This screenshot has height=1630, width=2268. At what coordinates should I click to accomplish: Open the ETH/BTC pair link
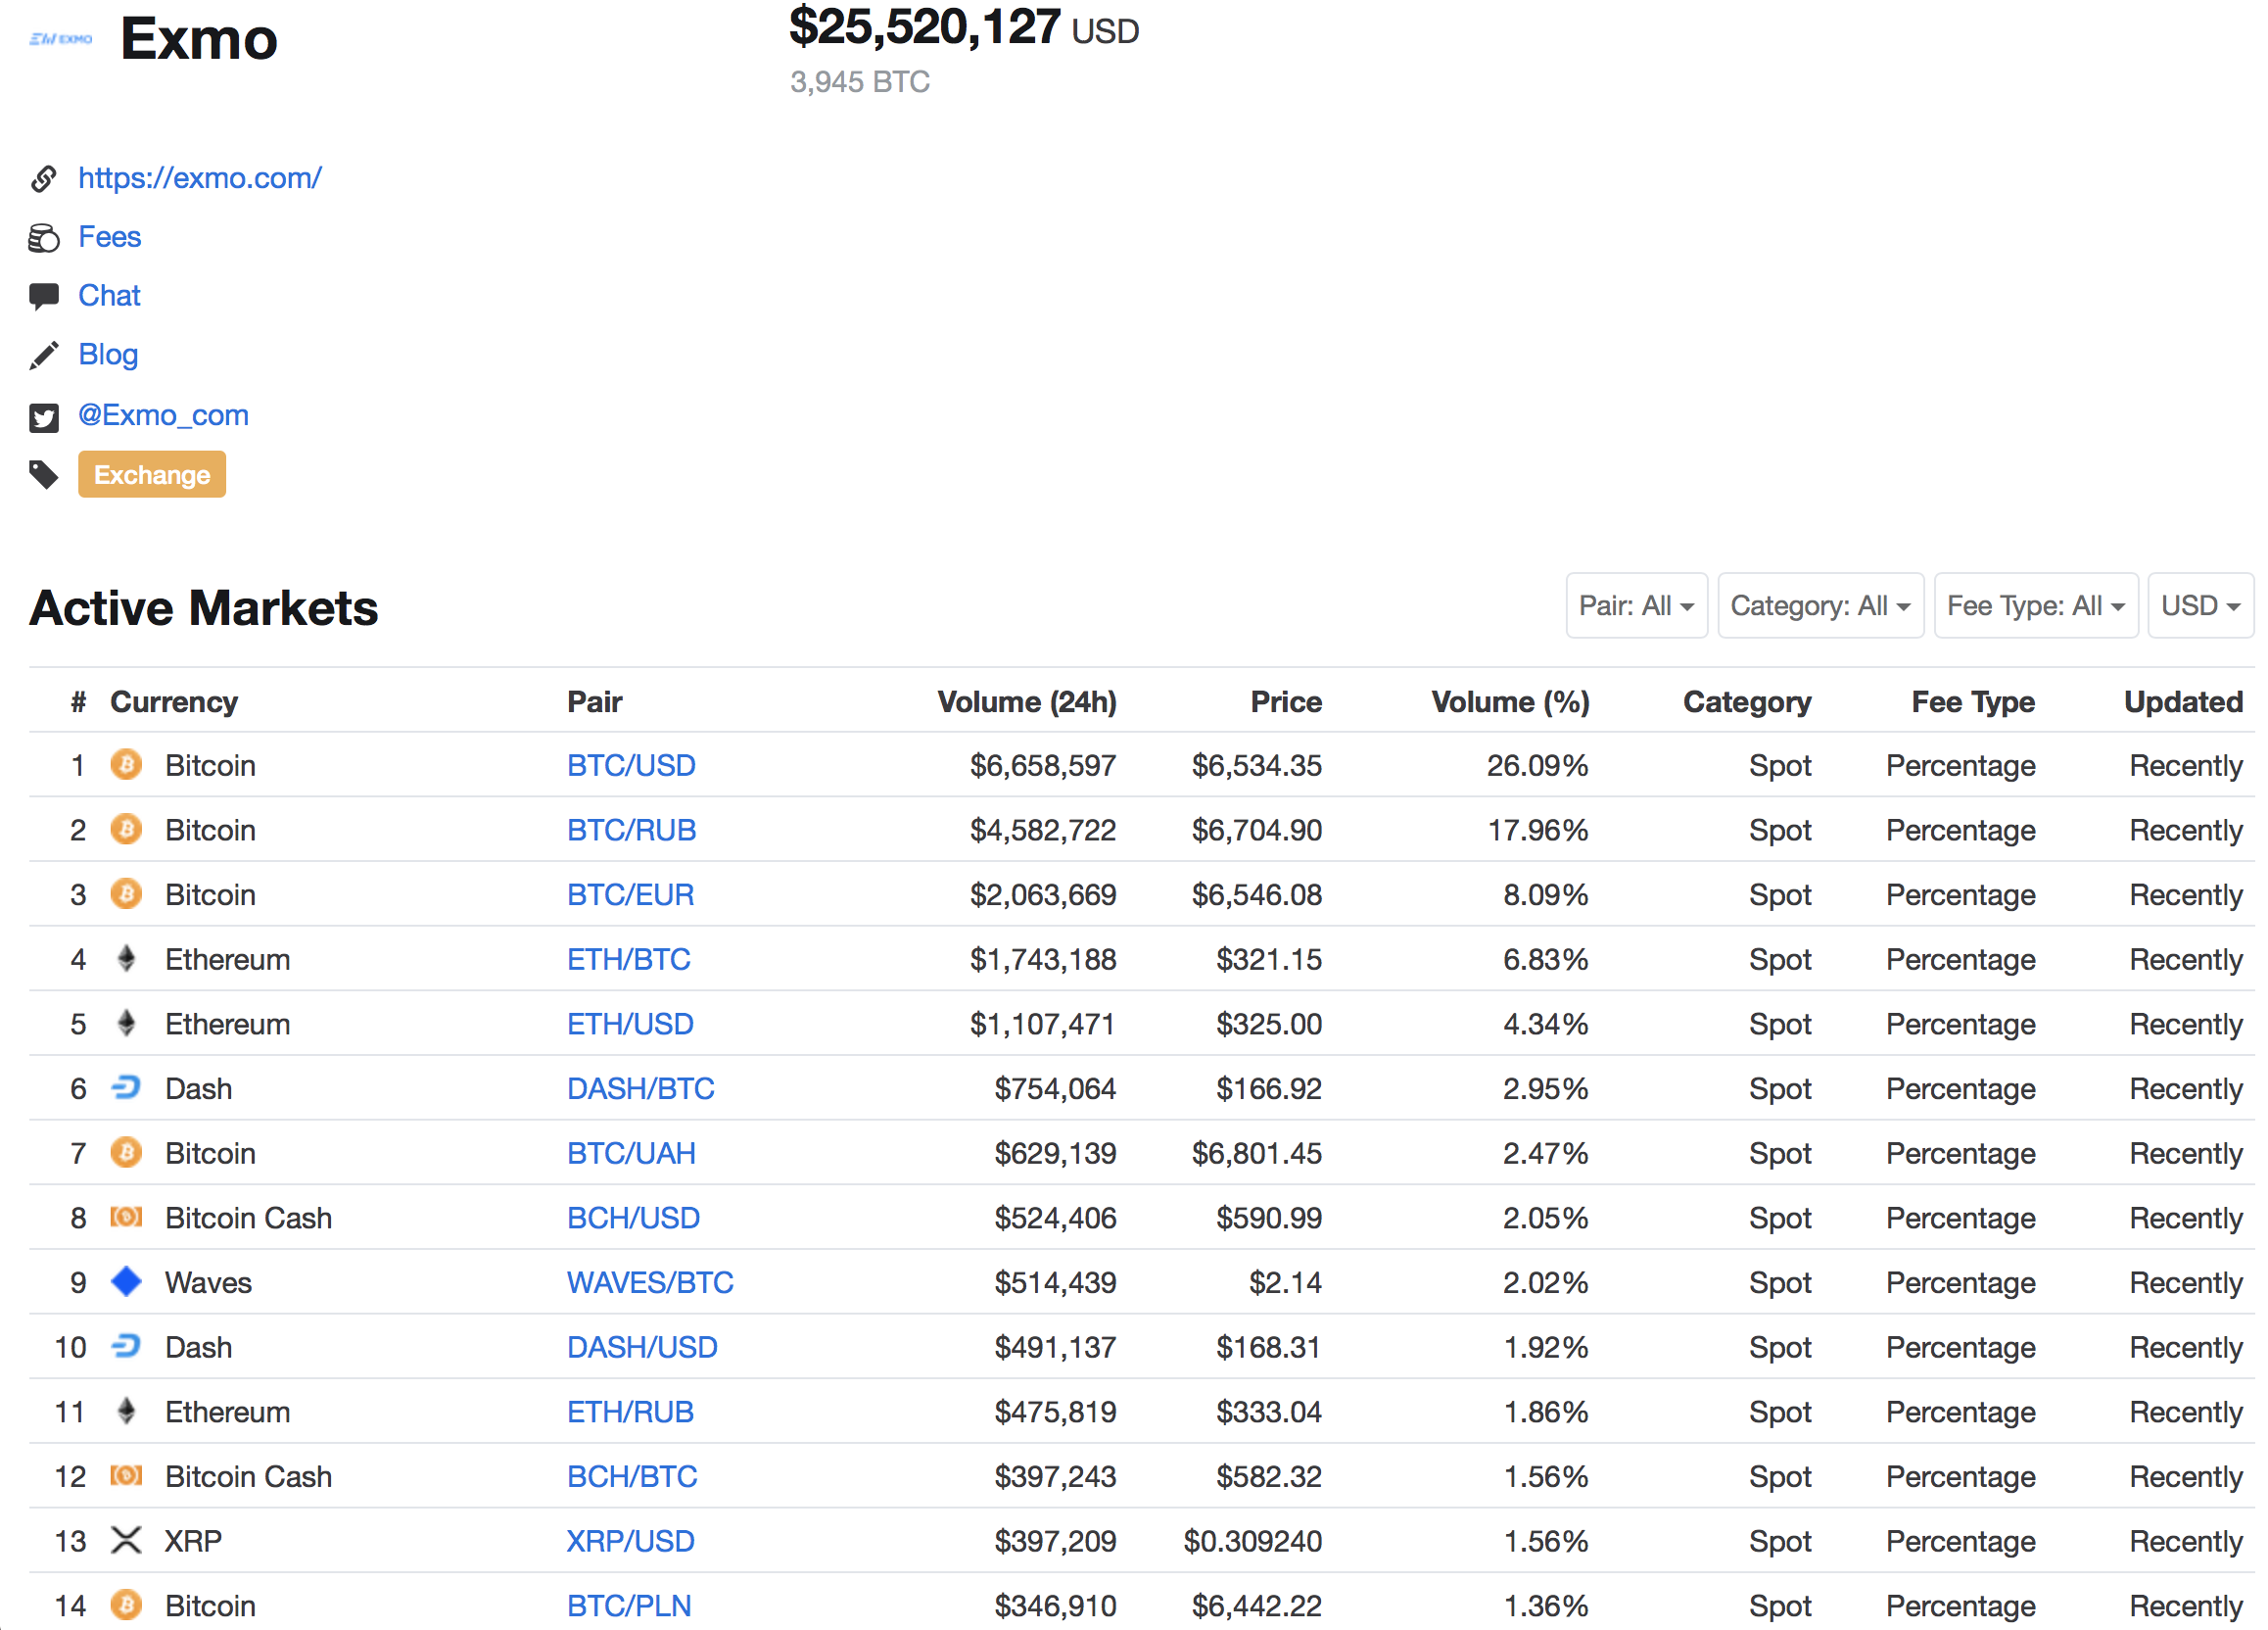point(628,960)
